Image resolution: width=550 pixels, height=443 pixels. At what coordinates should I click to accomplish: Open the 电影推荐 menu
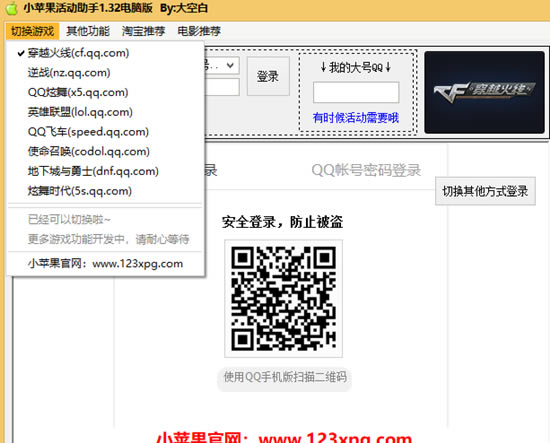click(x=199, y=31)
